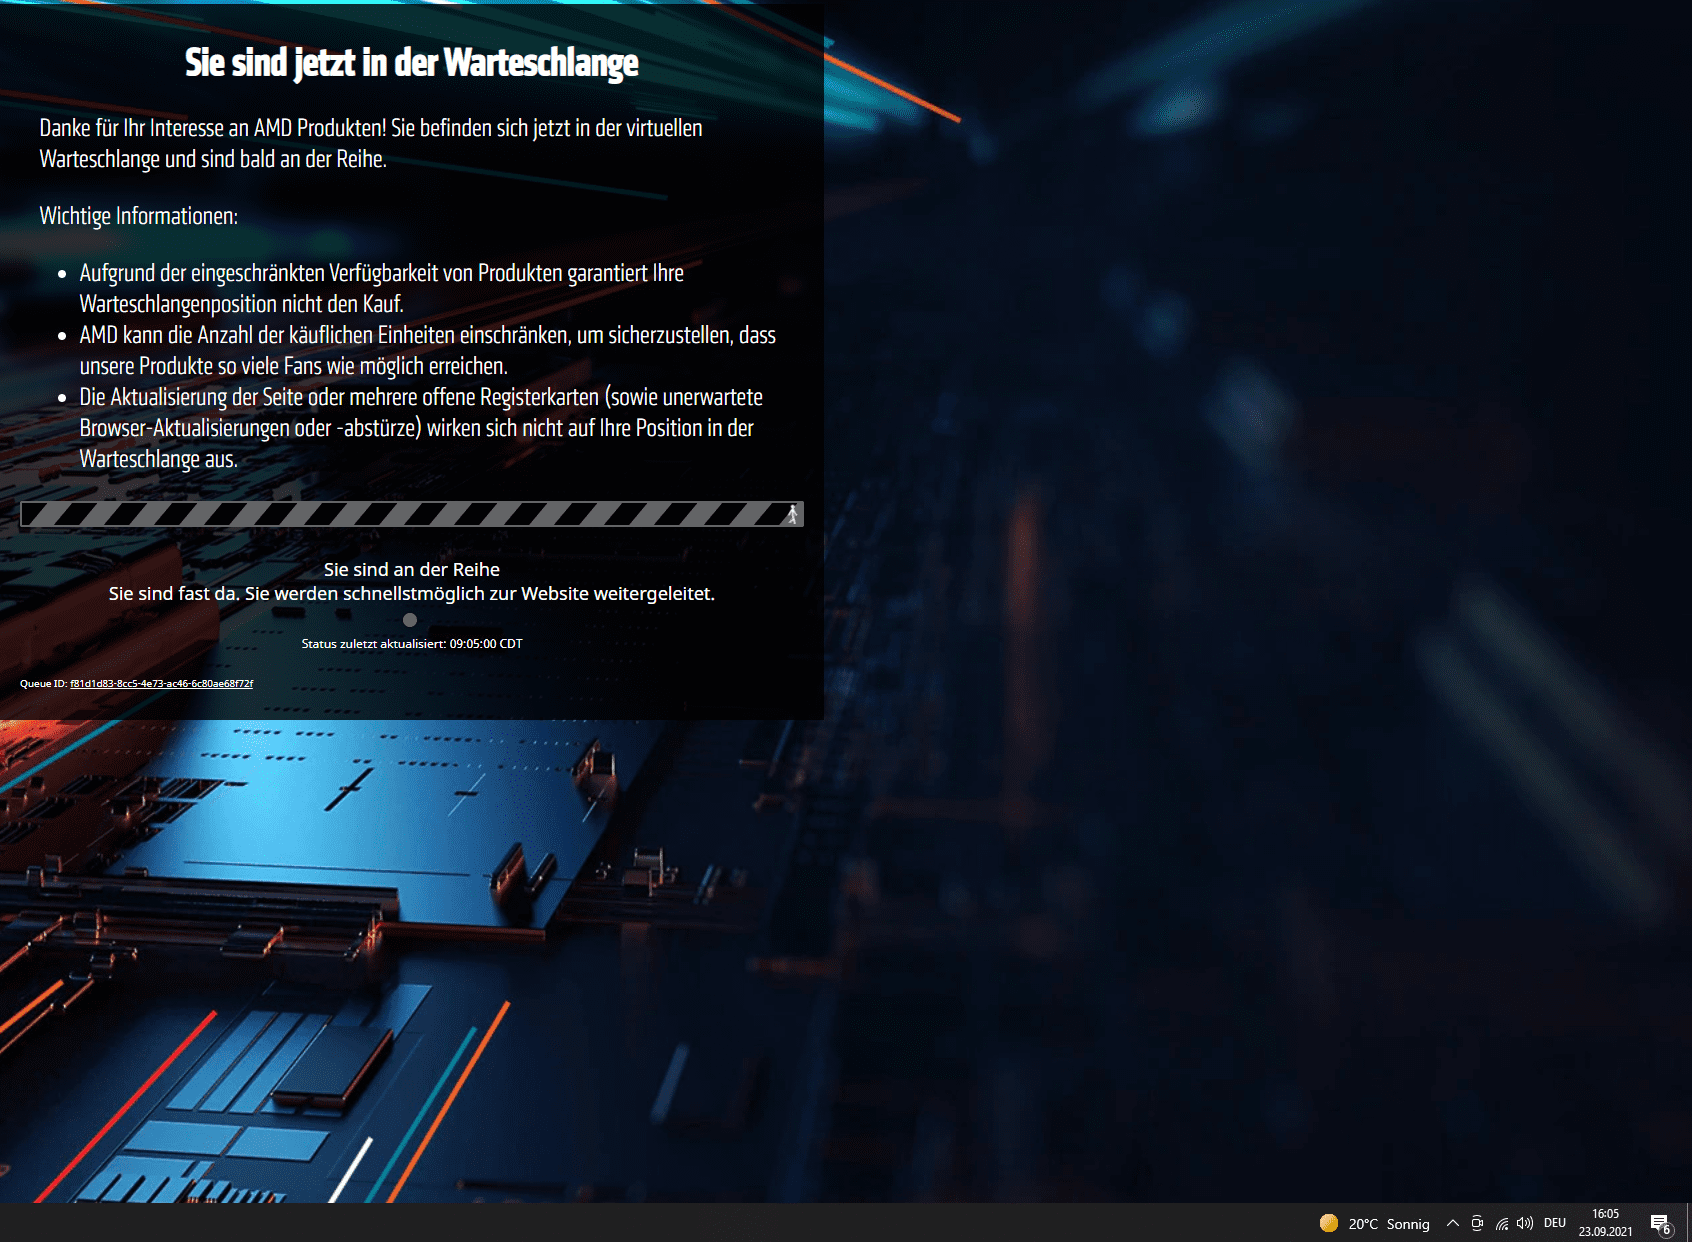Click the walking person icon on progress bar
The height and width of the screenshot is (1242, 1692).
792,514
